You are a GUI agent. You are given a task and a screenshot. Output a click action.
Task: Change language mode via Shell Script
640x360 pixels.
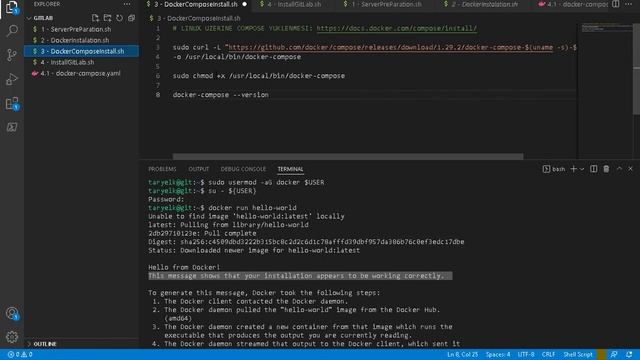(578, 355)
